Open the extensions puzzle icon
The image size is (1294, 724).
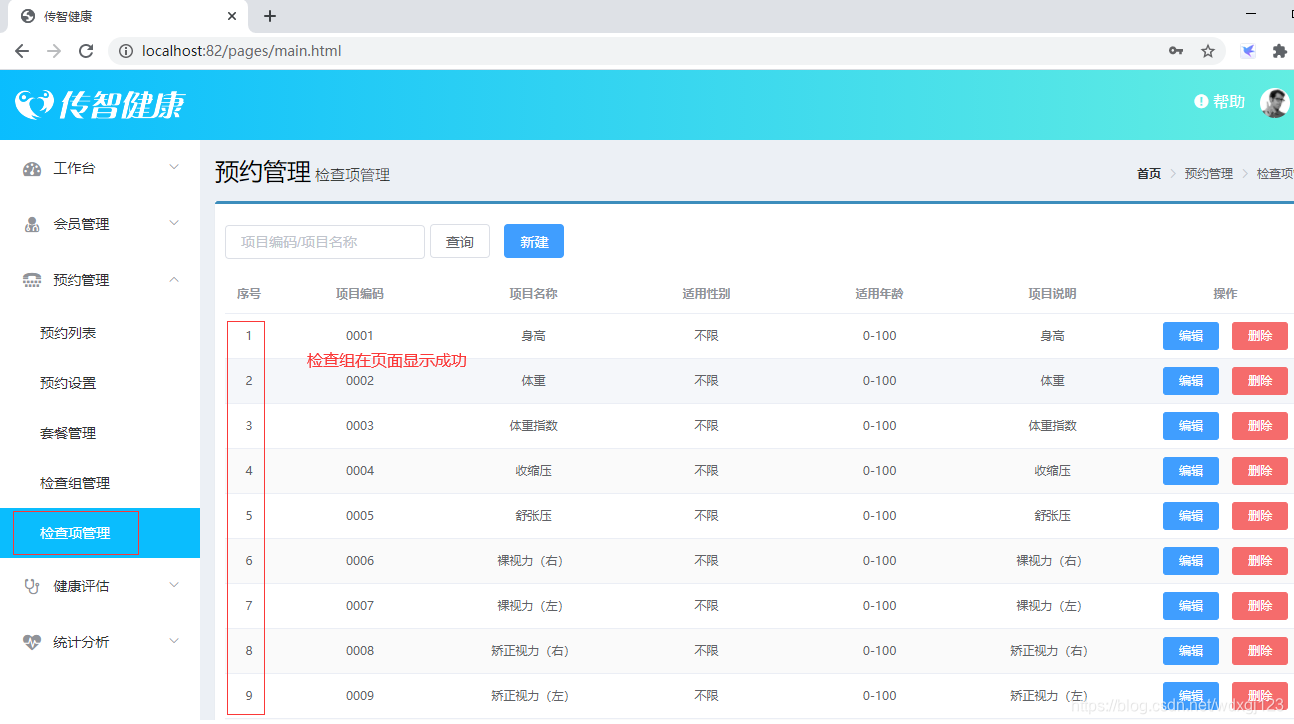[x=1279, y=51]
